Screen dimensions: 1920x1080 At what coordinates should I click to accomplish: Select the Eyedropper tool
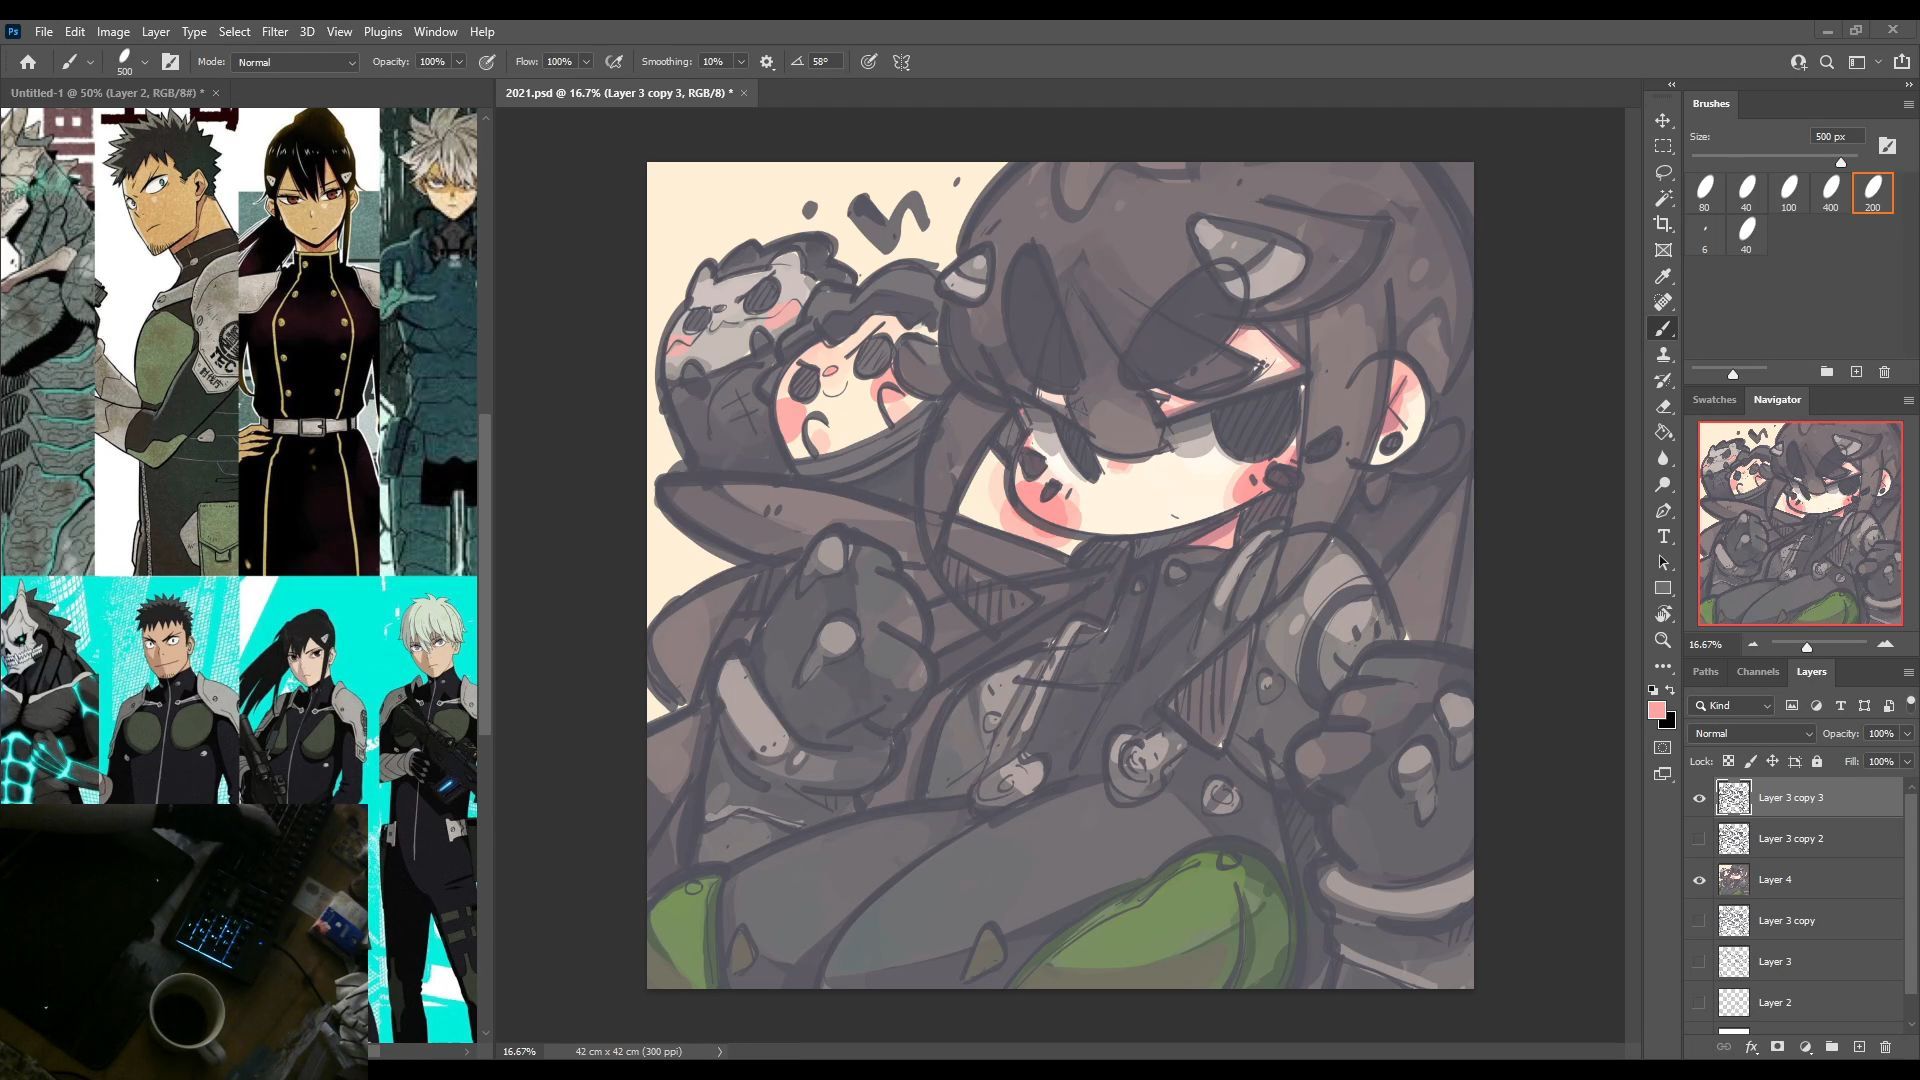pos(1663,276)
